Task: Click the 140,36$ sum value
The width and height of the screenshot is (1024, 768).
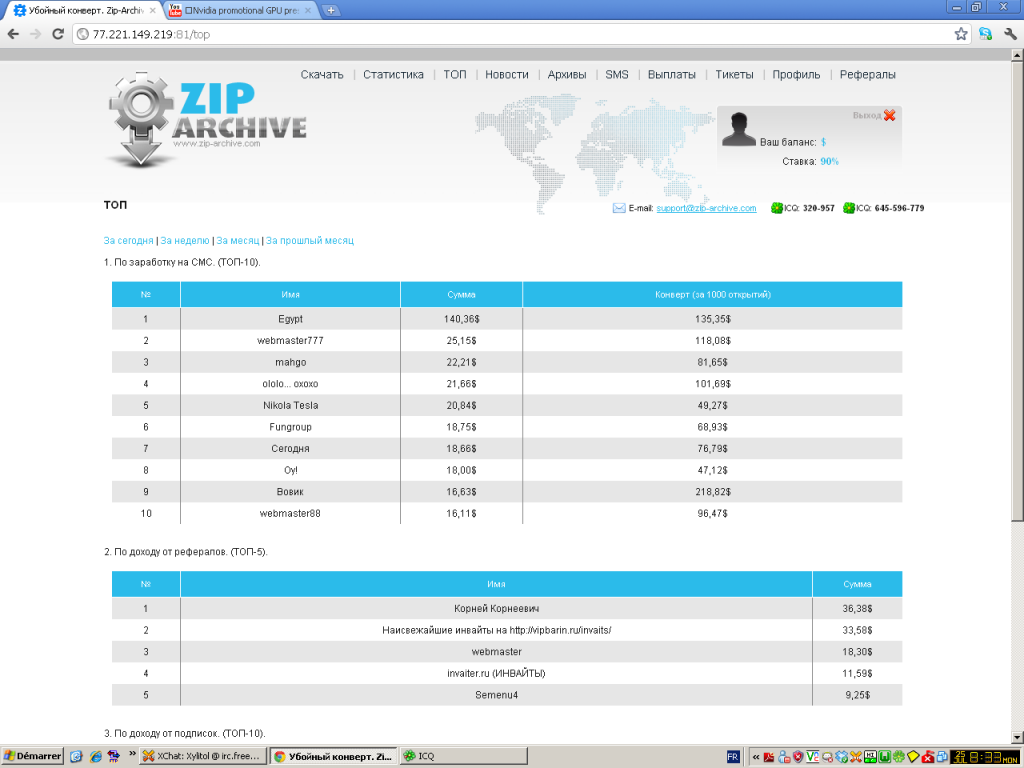Action: [x=462, y=319]
